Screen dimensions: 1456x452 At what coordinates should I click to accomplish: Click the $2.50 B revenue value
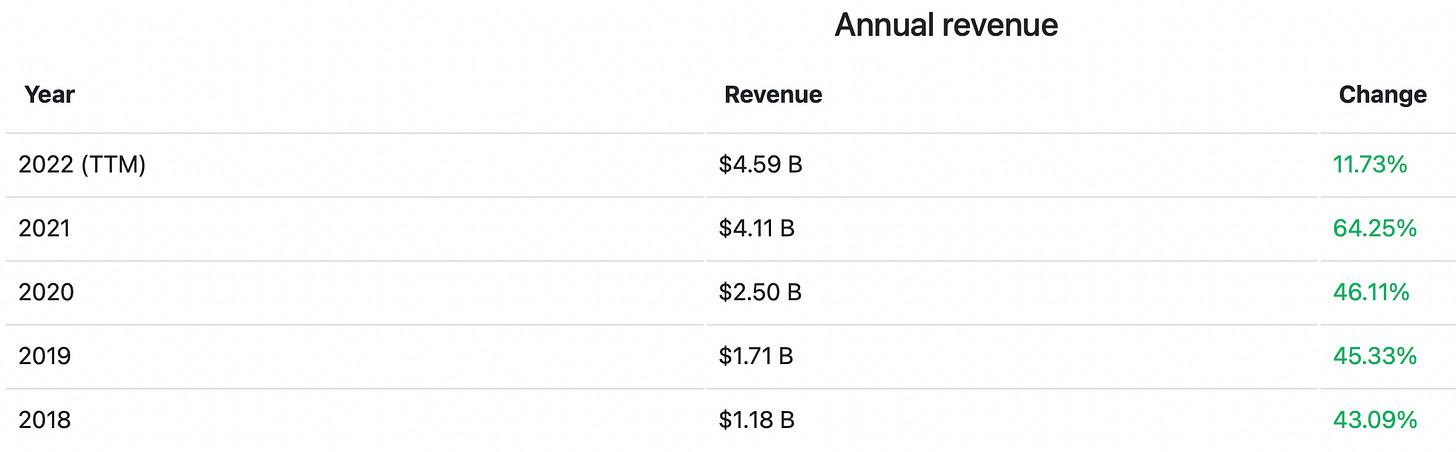(x=760, y=293)
